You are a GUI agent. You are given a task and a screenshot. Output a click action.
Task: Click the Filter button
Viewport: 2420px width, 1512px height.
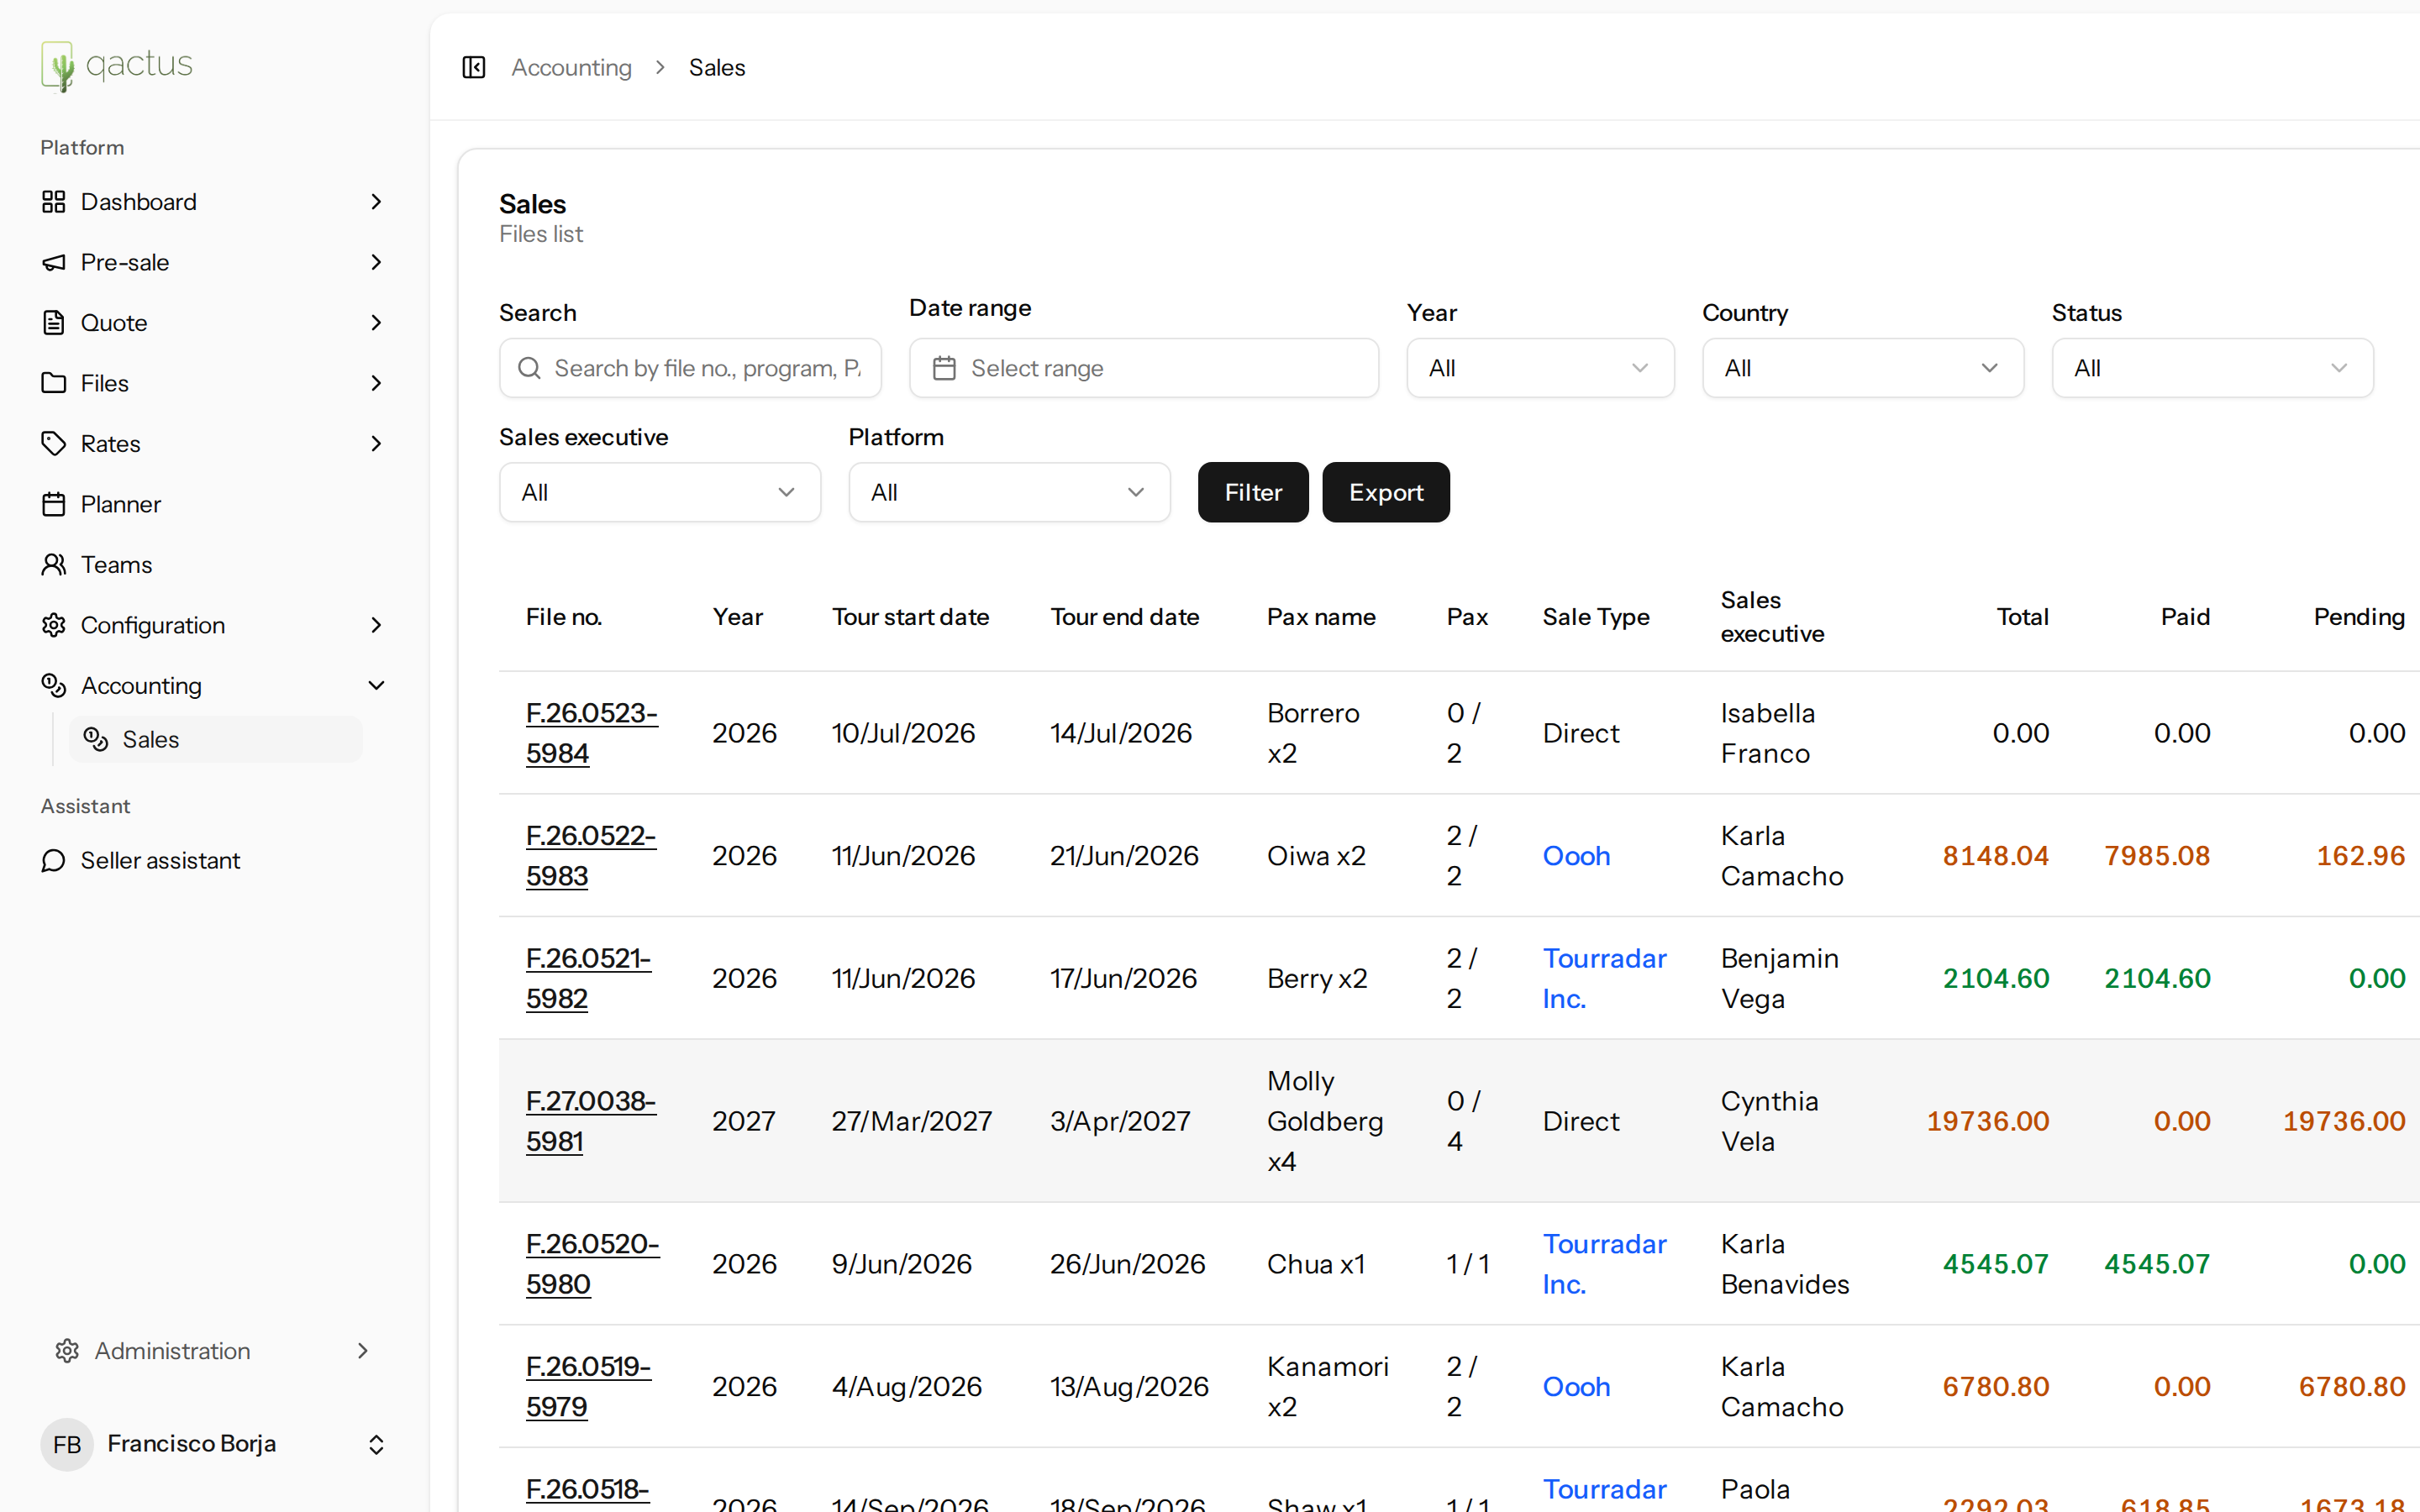coord(1253,492)
